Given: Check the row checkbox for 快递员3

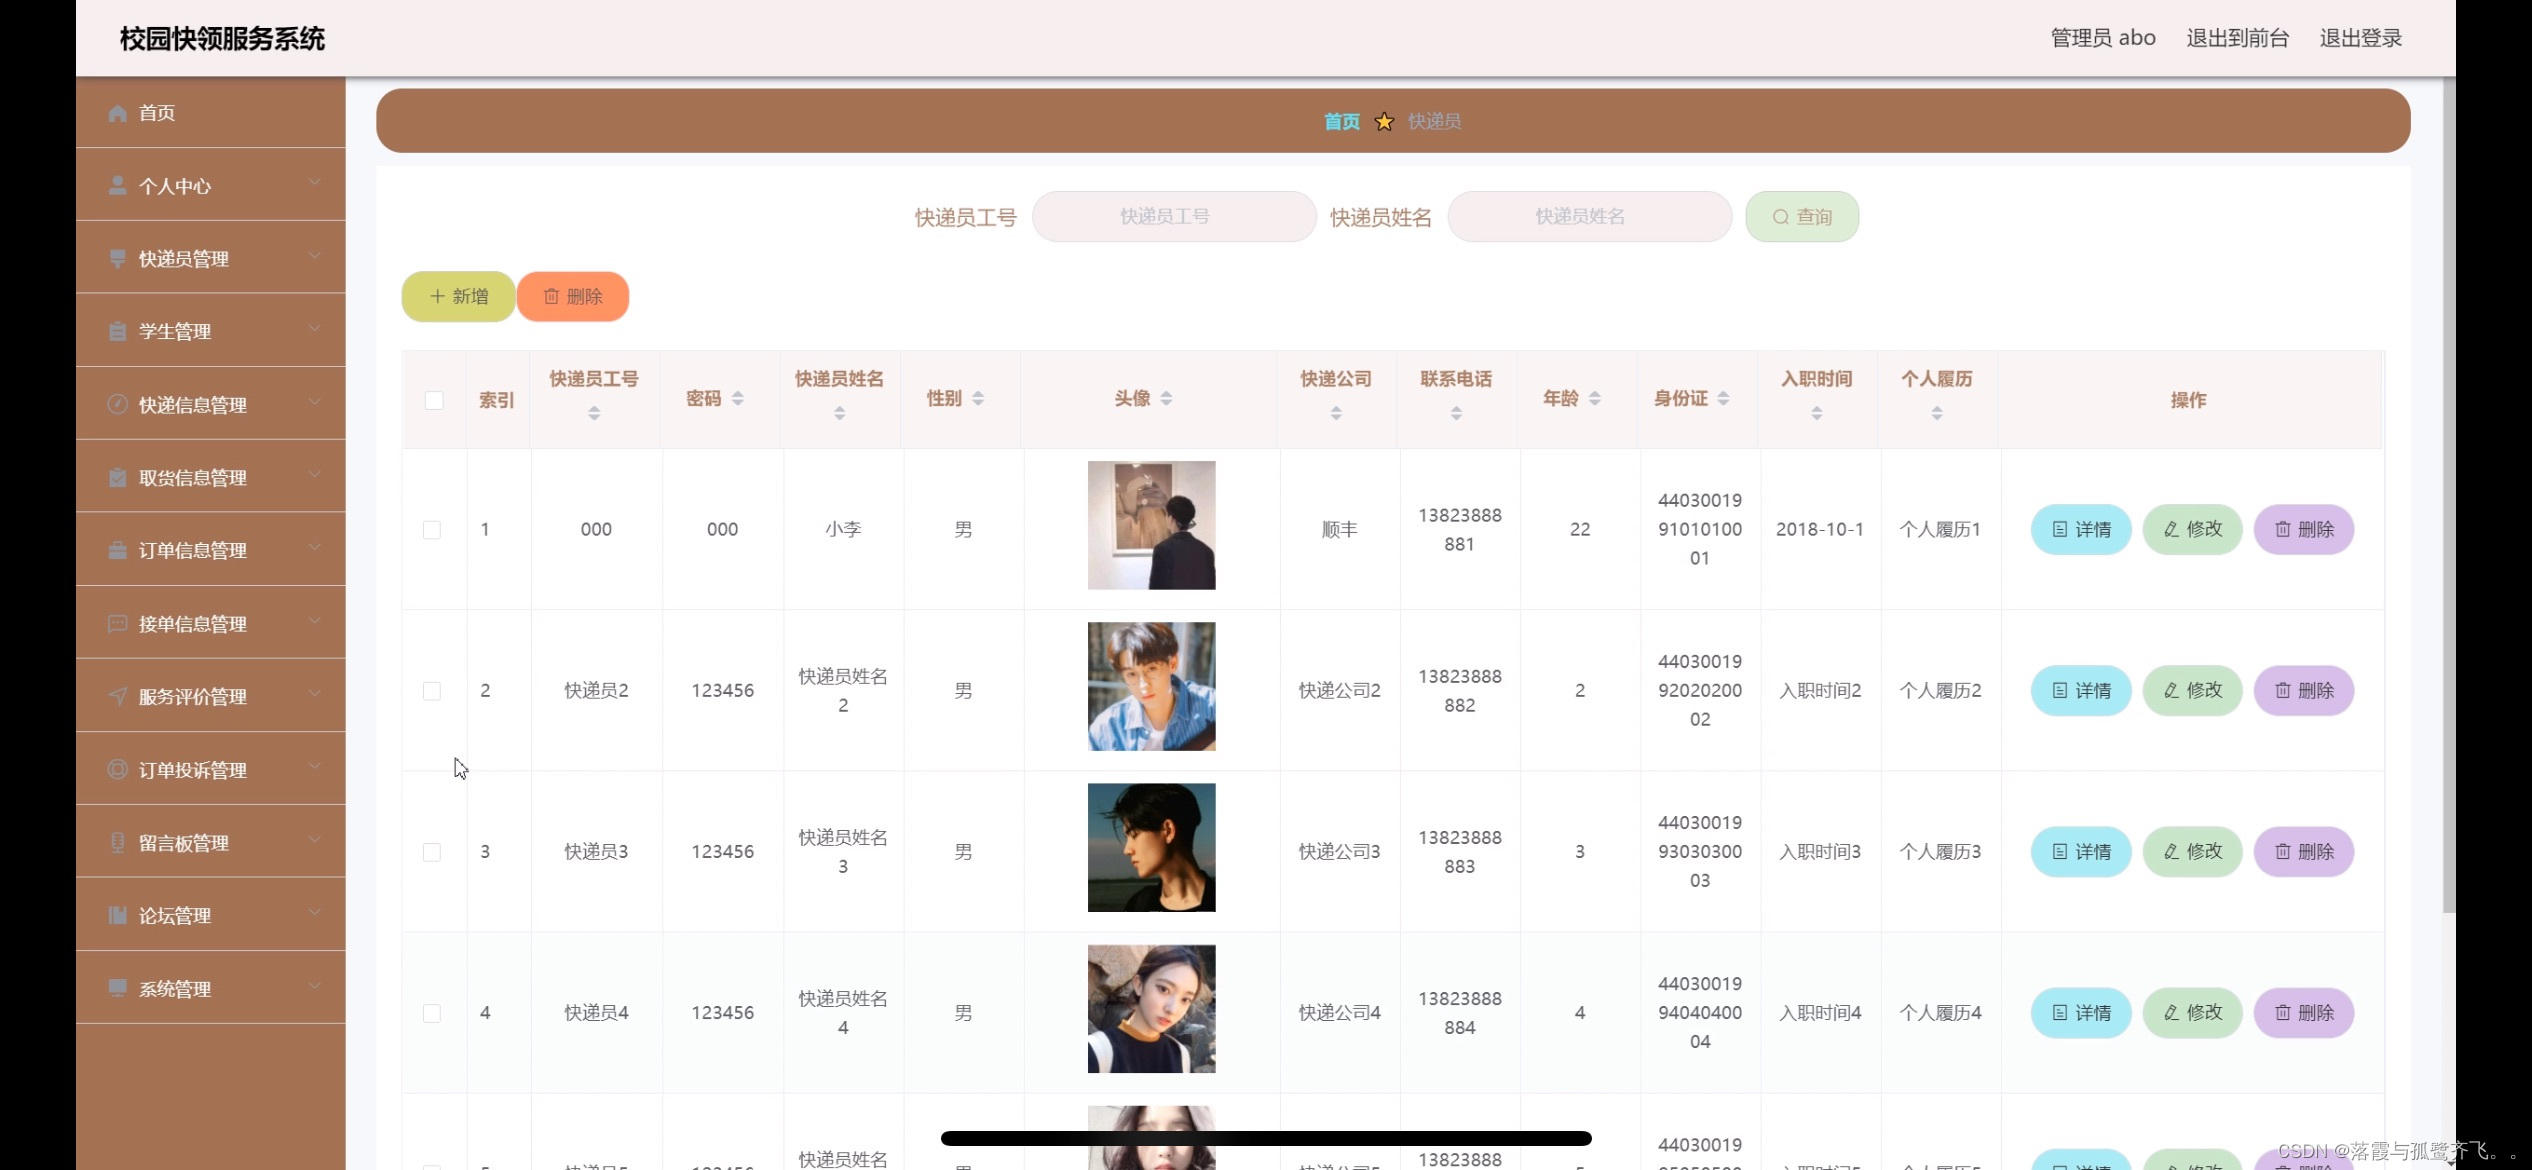Looking at the screenshot, I should tap(432, 852).
